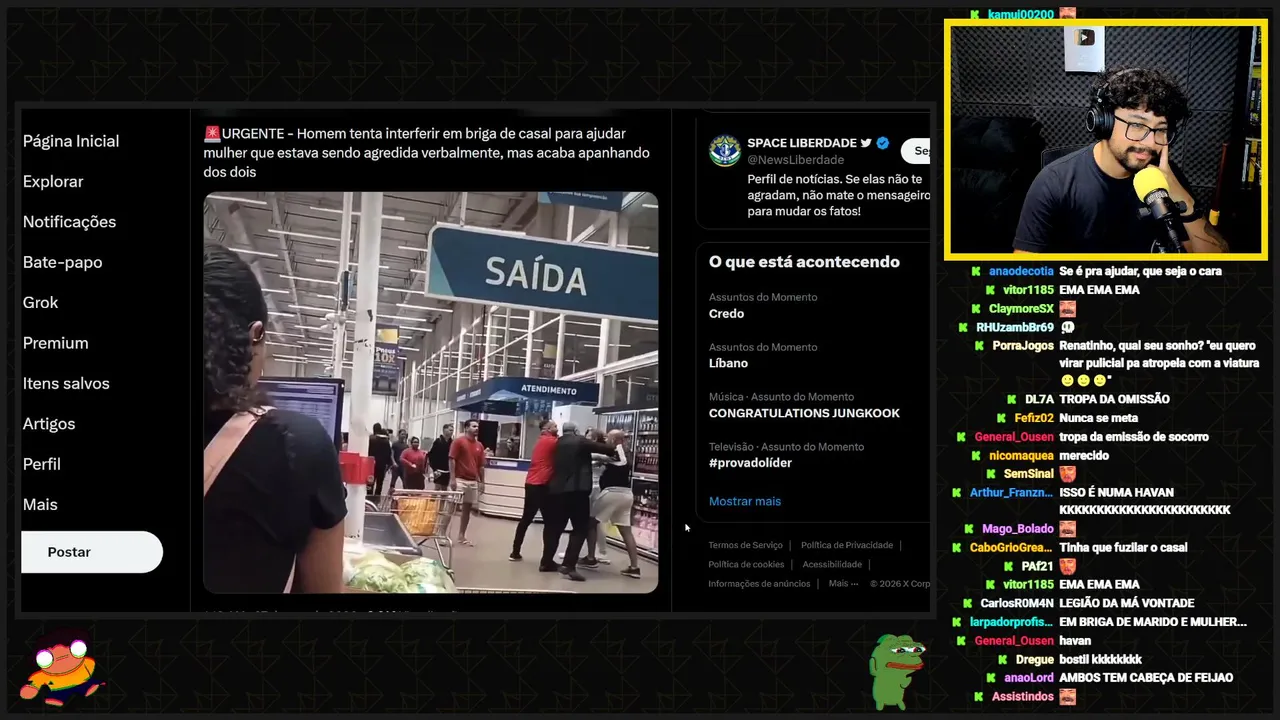
Task: Click Mostrar mais under trends
Action: point(745,501)
